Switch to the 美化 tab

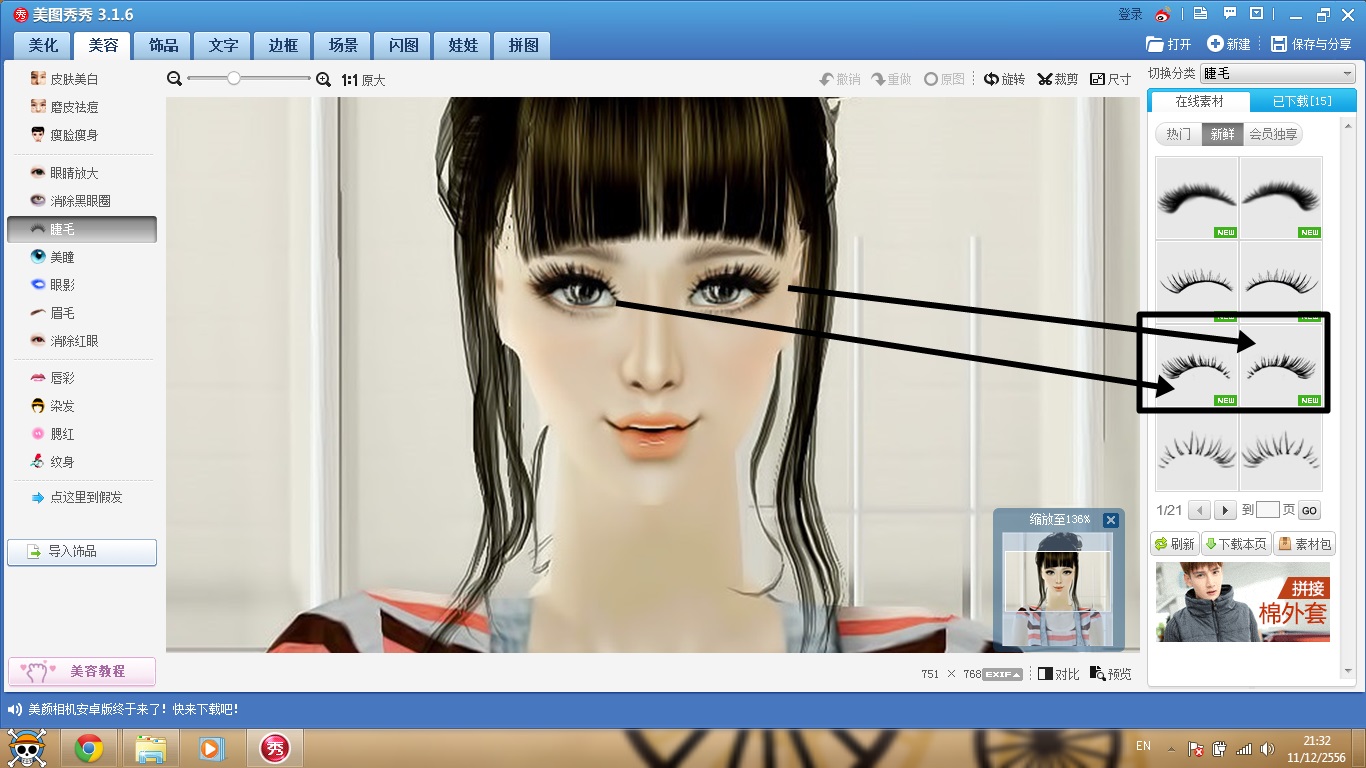point(43,45)
